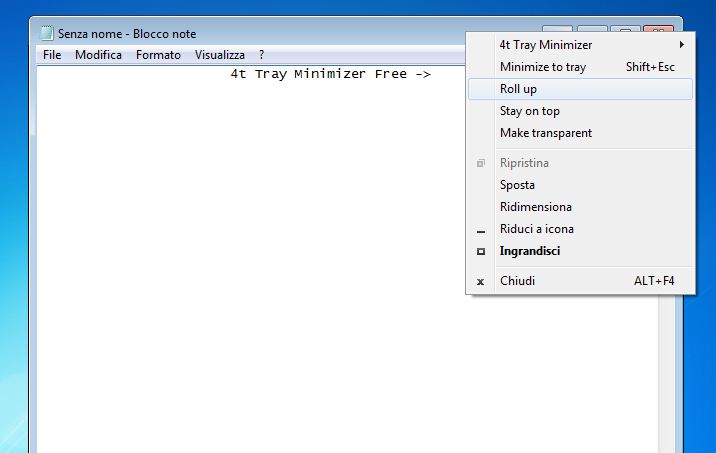Open the Modifica menu
The height and width of the screenshot is (453, 716).
click(x=98, y=55)
